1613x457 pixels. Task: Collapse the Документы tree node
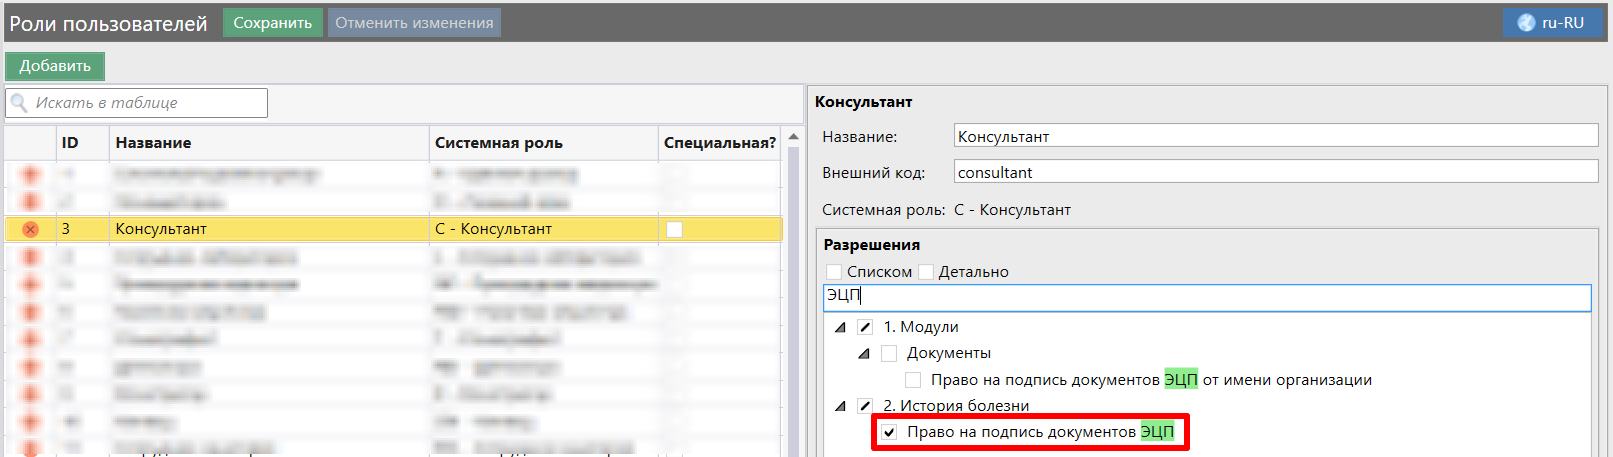(863, 354)
